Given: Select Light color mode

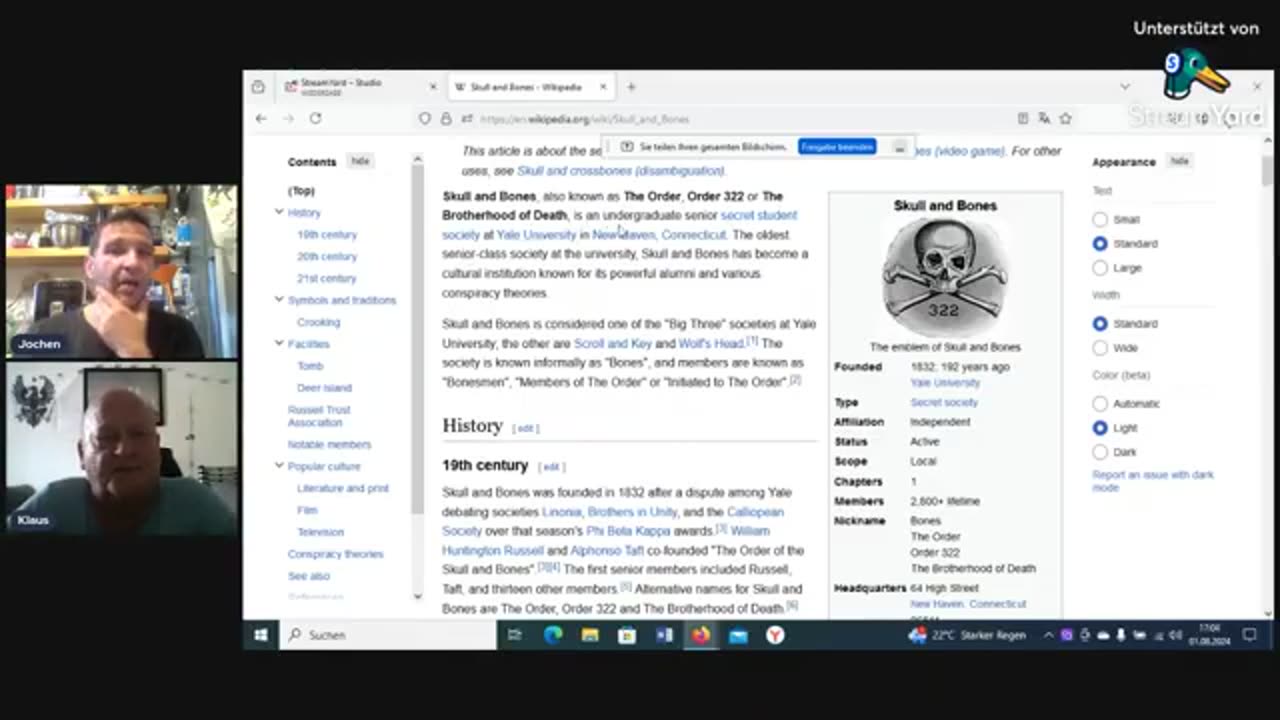Looking at the screenshot, I should click(x=1100, y=428).
